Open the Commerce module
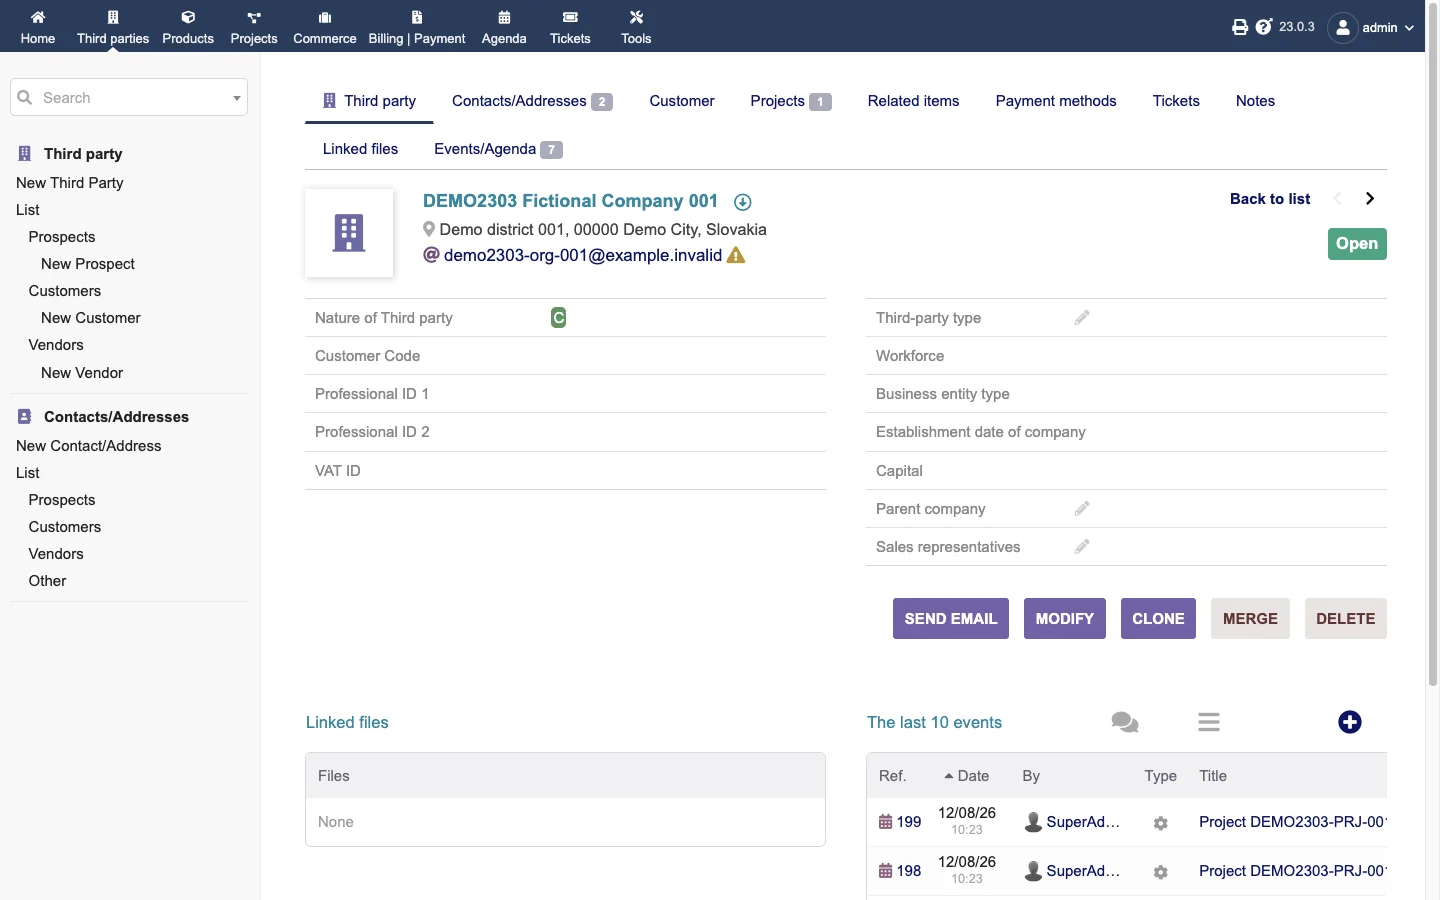The height and width of the screenshot is (900, 1440). [x=325, y=27]
